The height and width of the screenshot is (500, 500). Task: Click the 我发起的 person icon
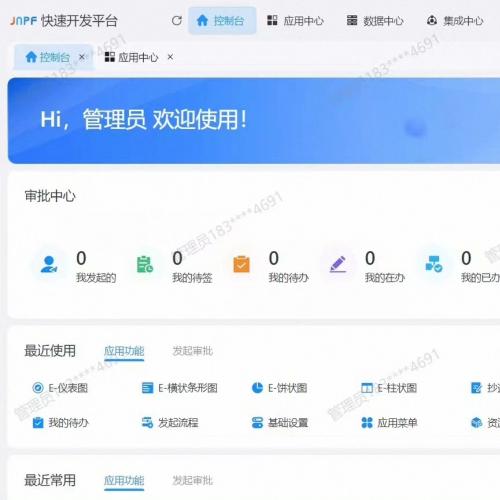(x=49, y=264)
